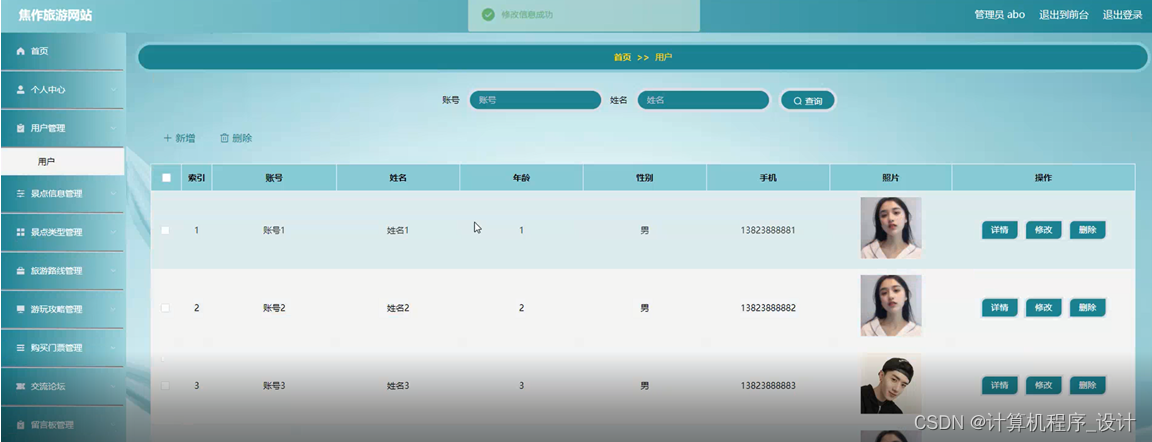Expand the 交流论坛 menu arrow
Image resolution: width=1152 pixels, height=442 pixels.
(113, 386)
